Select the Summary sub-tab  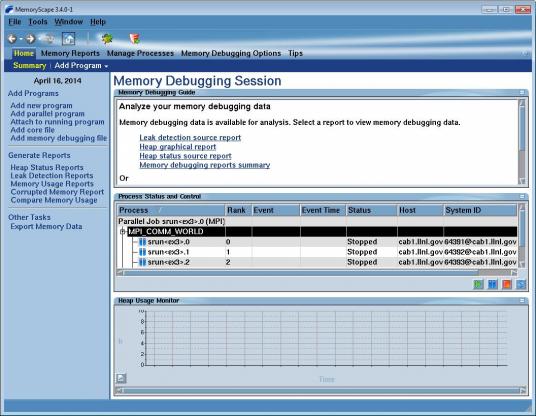tap(29, 66)
